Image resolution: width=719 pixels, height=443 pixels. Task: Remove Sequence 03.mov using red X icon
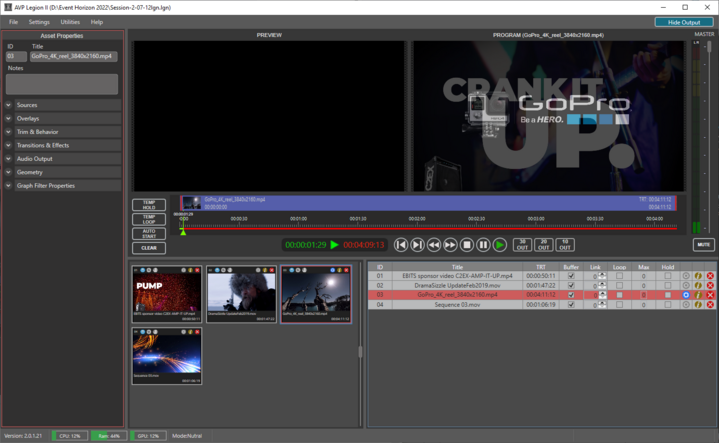click(710, 306)
